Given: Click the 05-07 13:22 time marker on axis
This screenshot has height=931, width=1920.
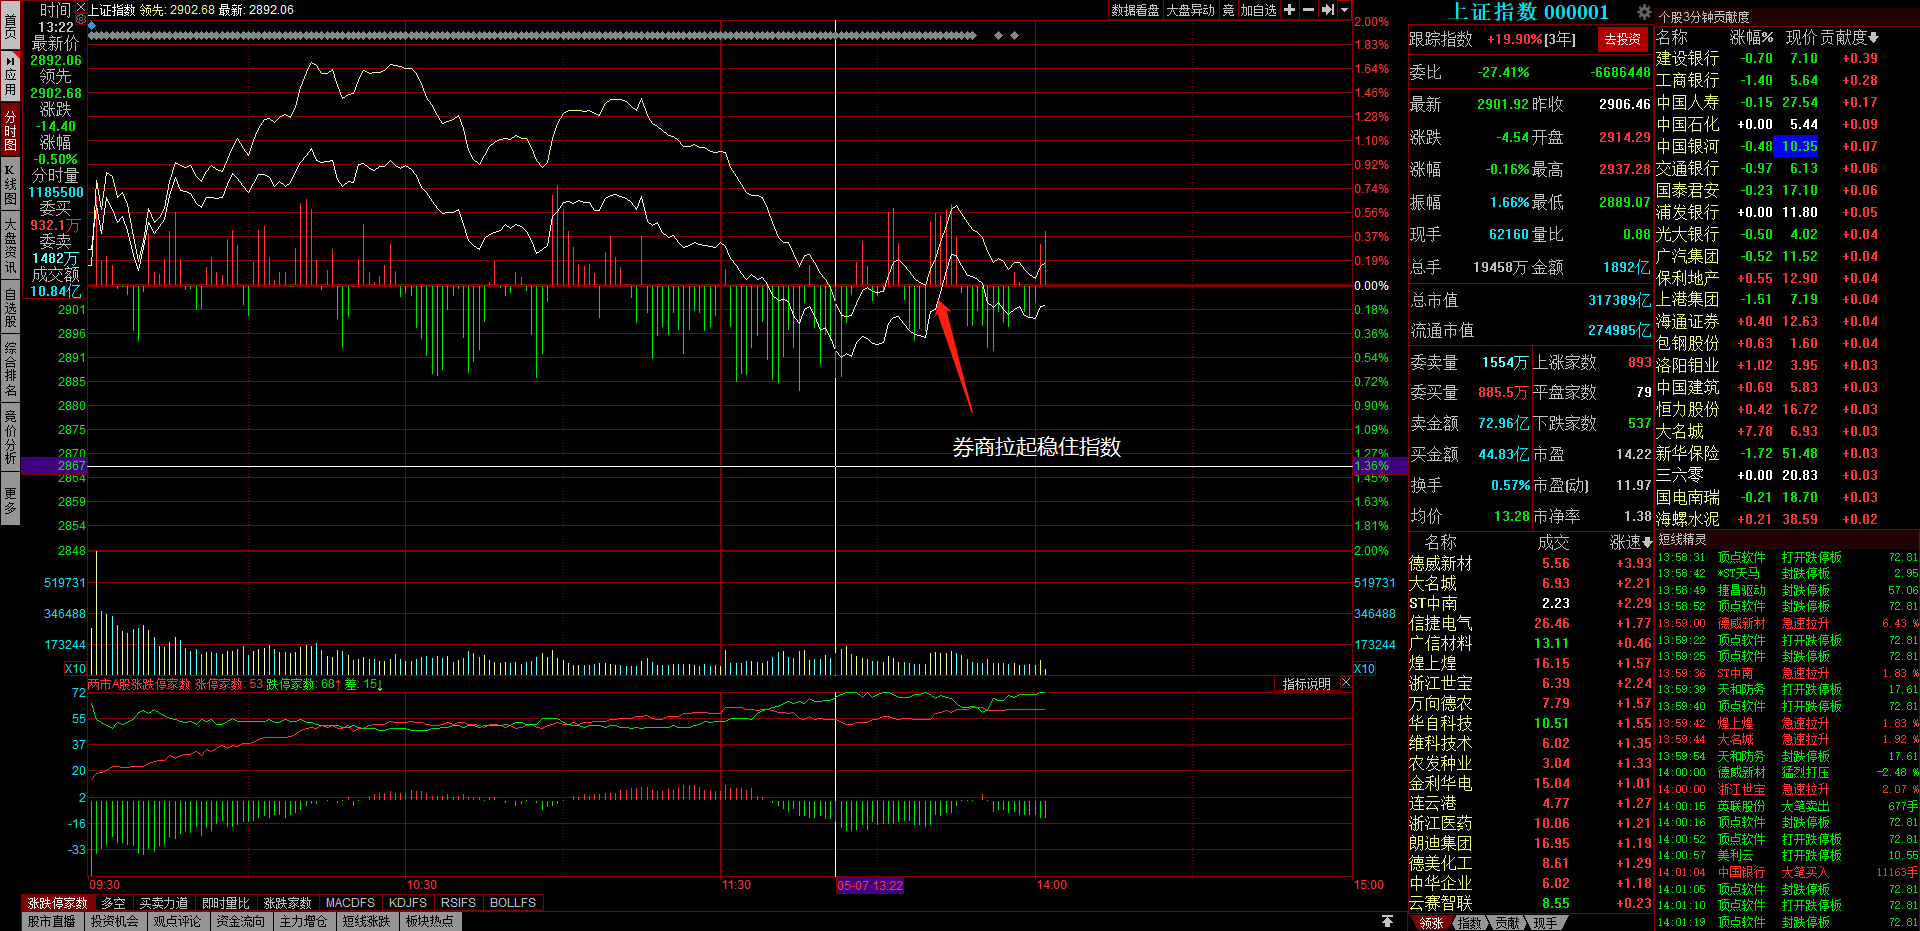Looking at the screenshot, I should (x=870, y=886).
